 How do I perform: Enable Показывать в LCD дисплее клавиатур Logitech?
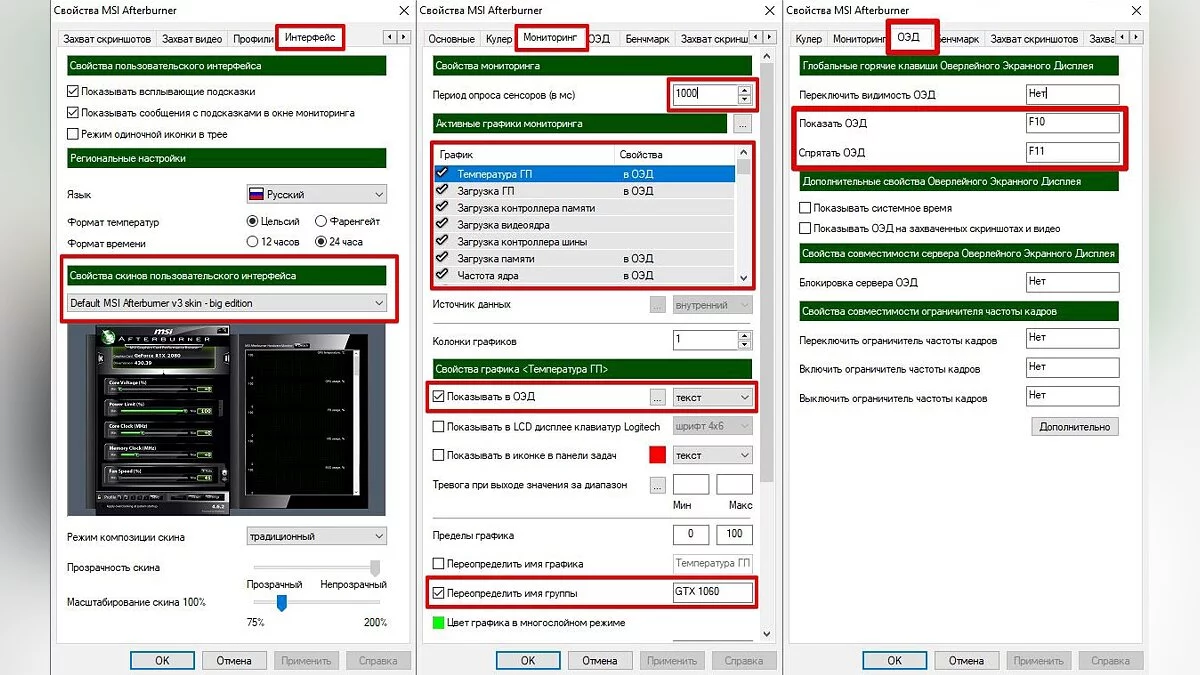pyautogui.click(x=439, y=426)
